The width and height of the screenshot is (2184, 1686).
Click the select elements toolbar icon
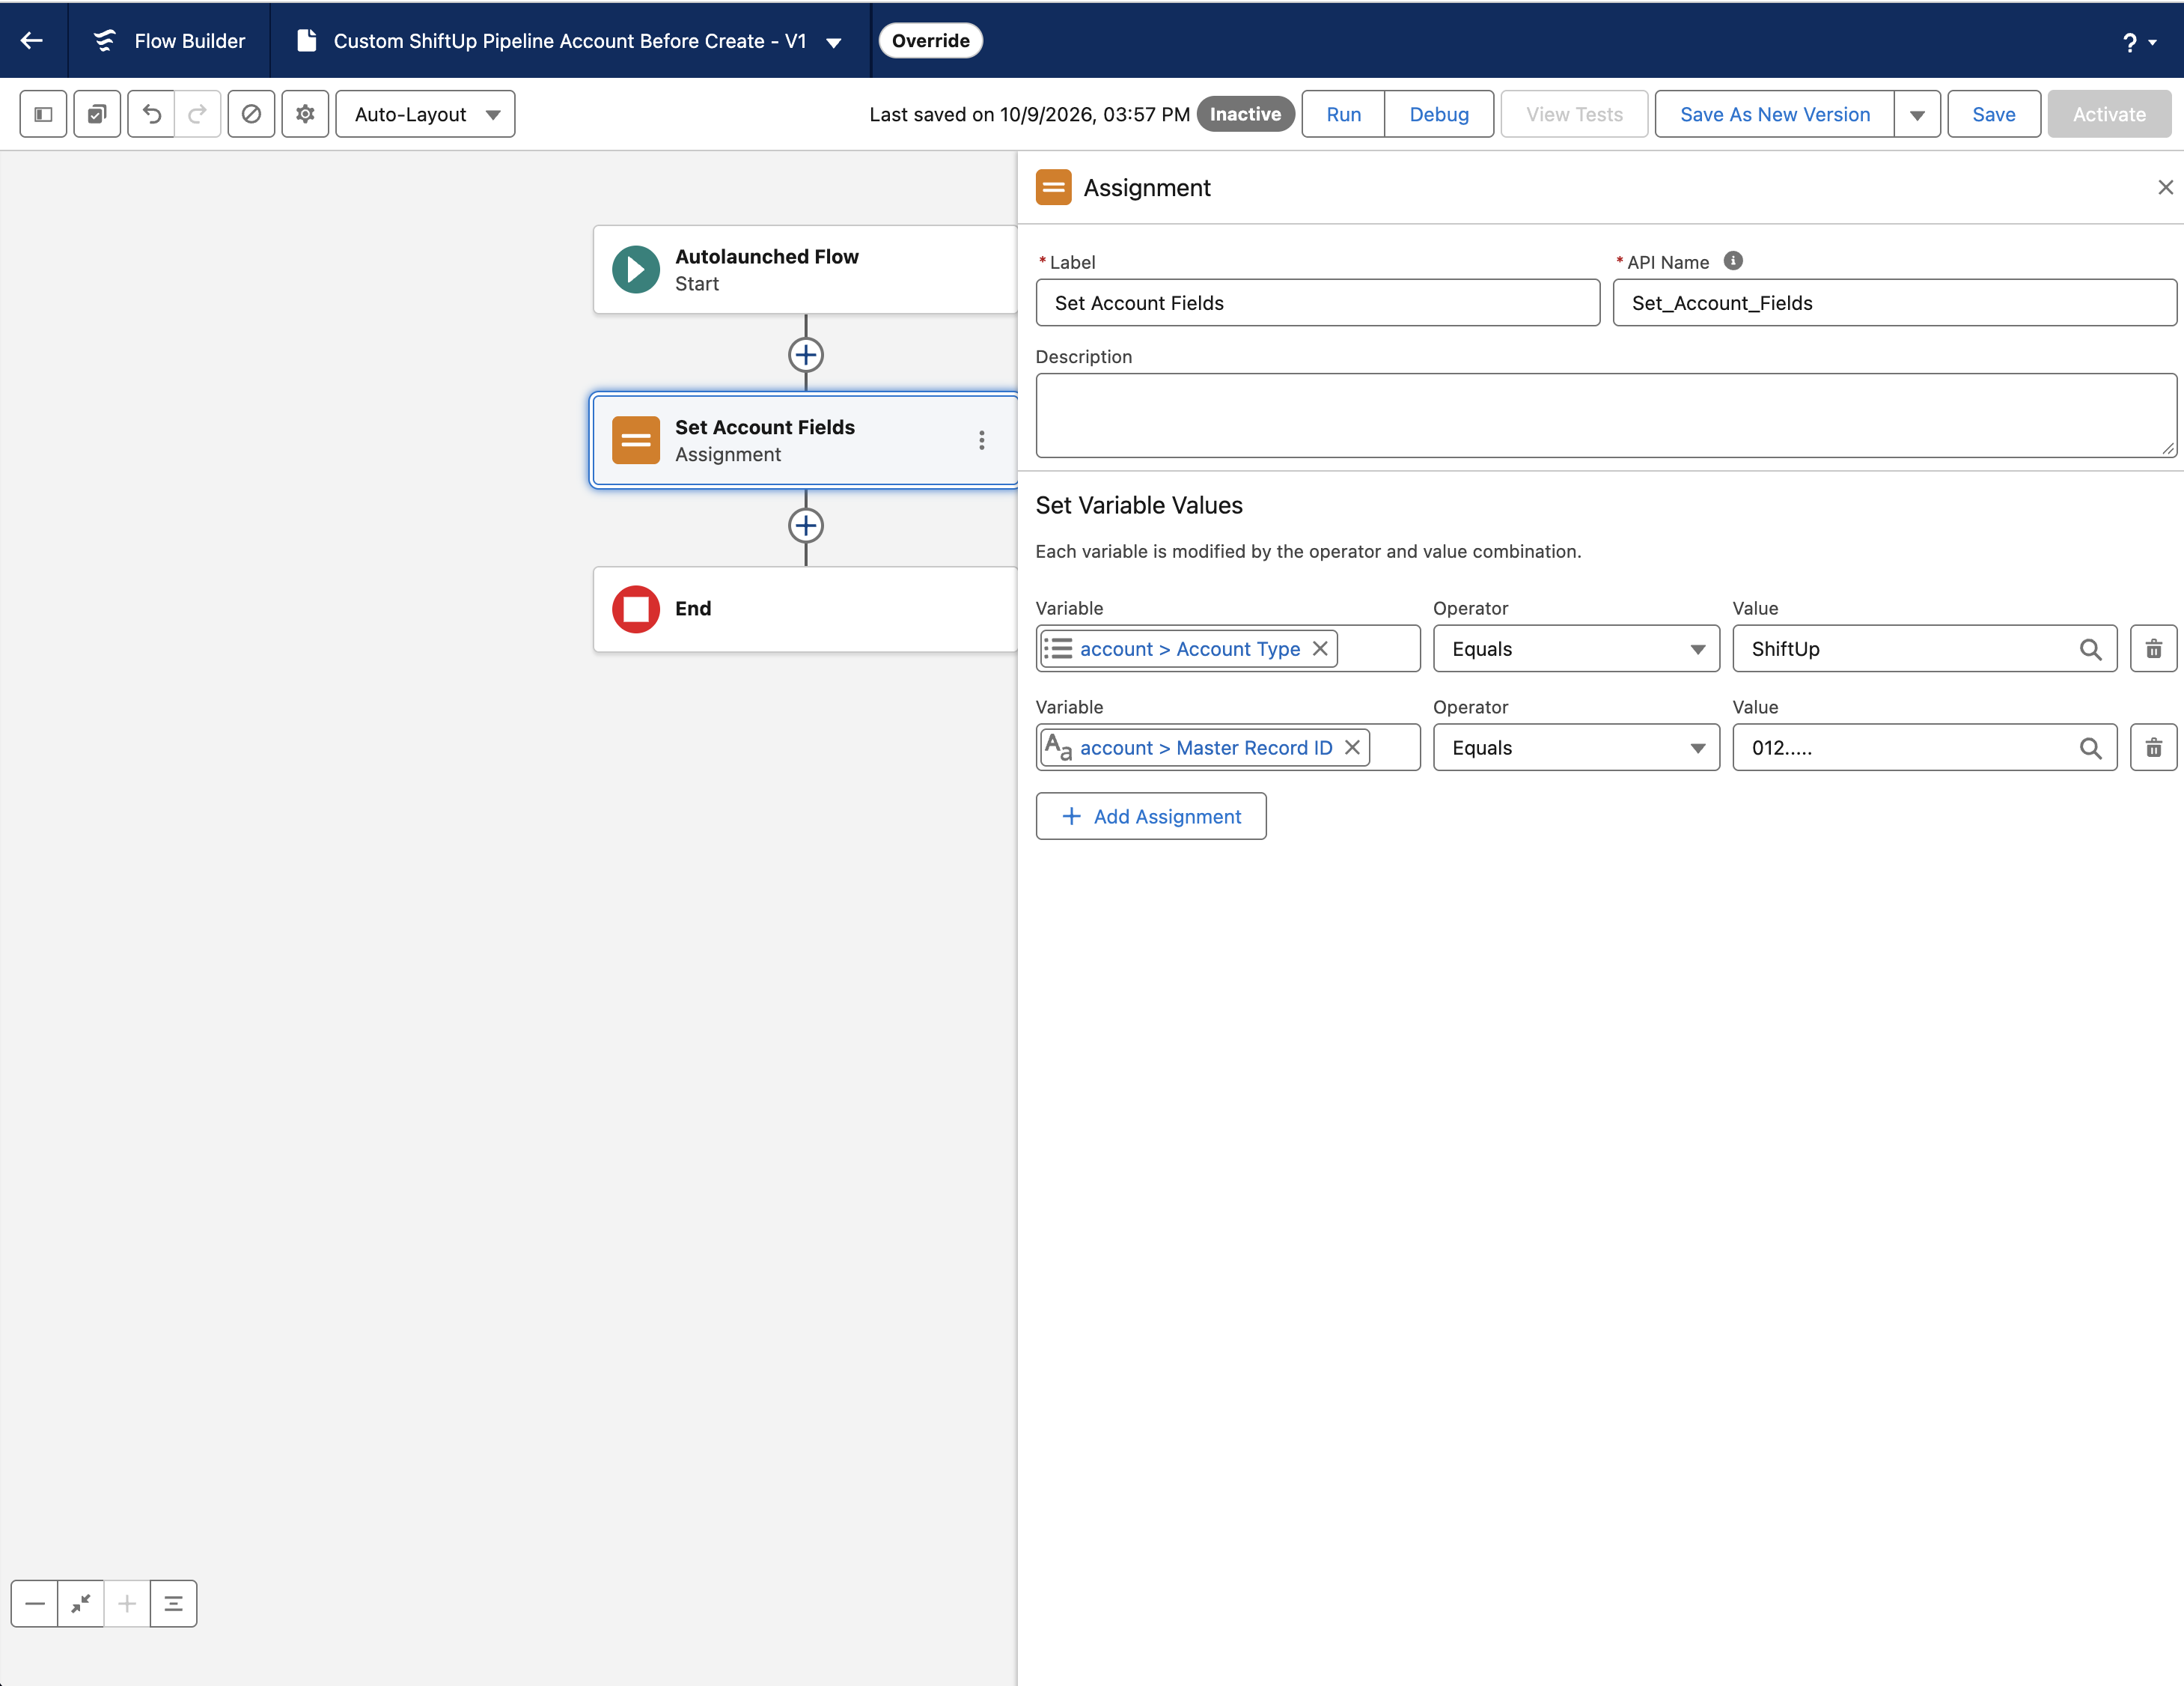pos(97,114)
